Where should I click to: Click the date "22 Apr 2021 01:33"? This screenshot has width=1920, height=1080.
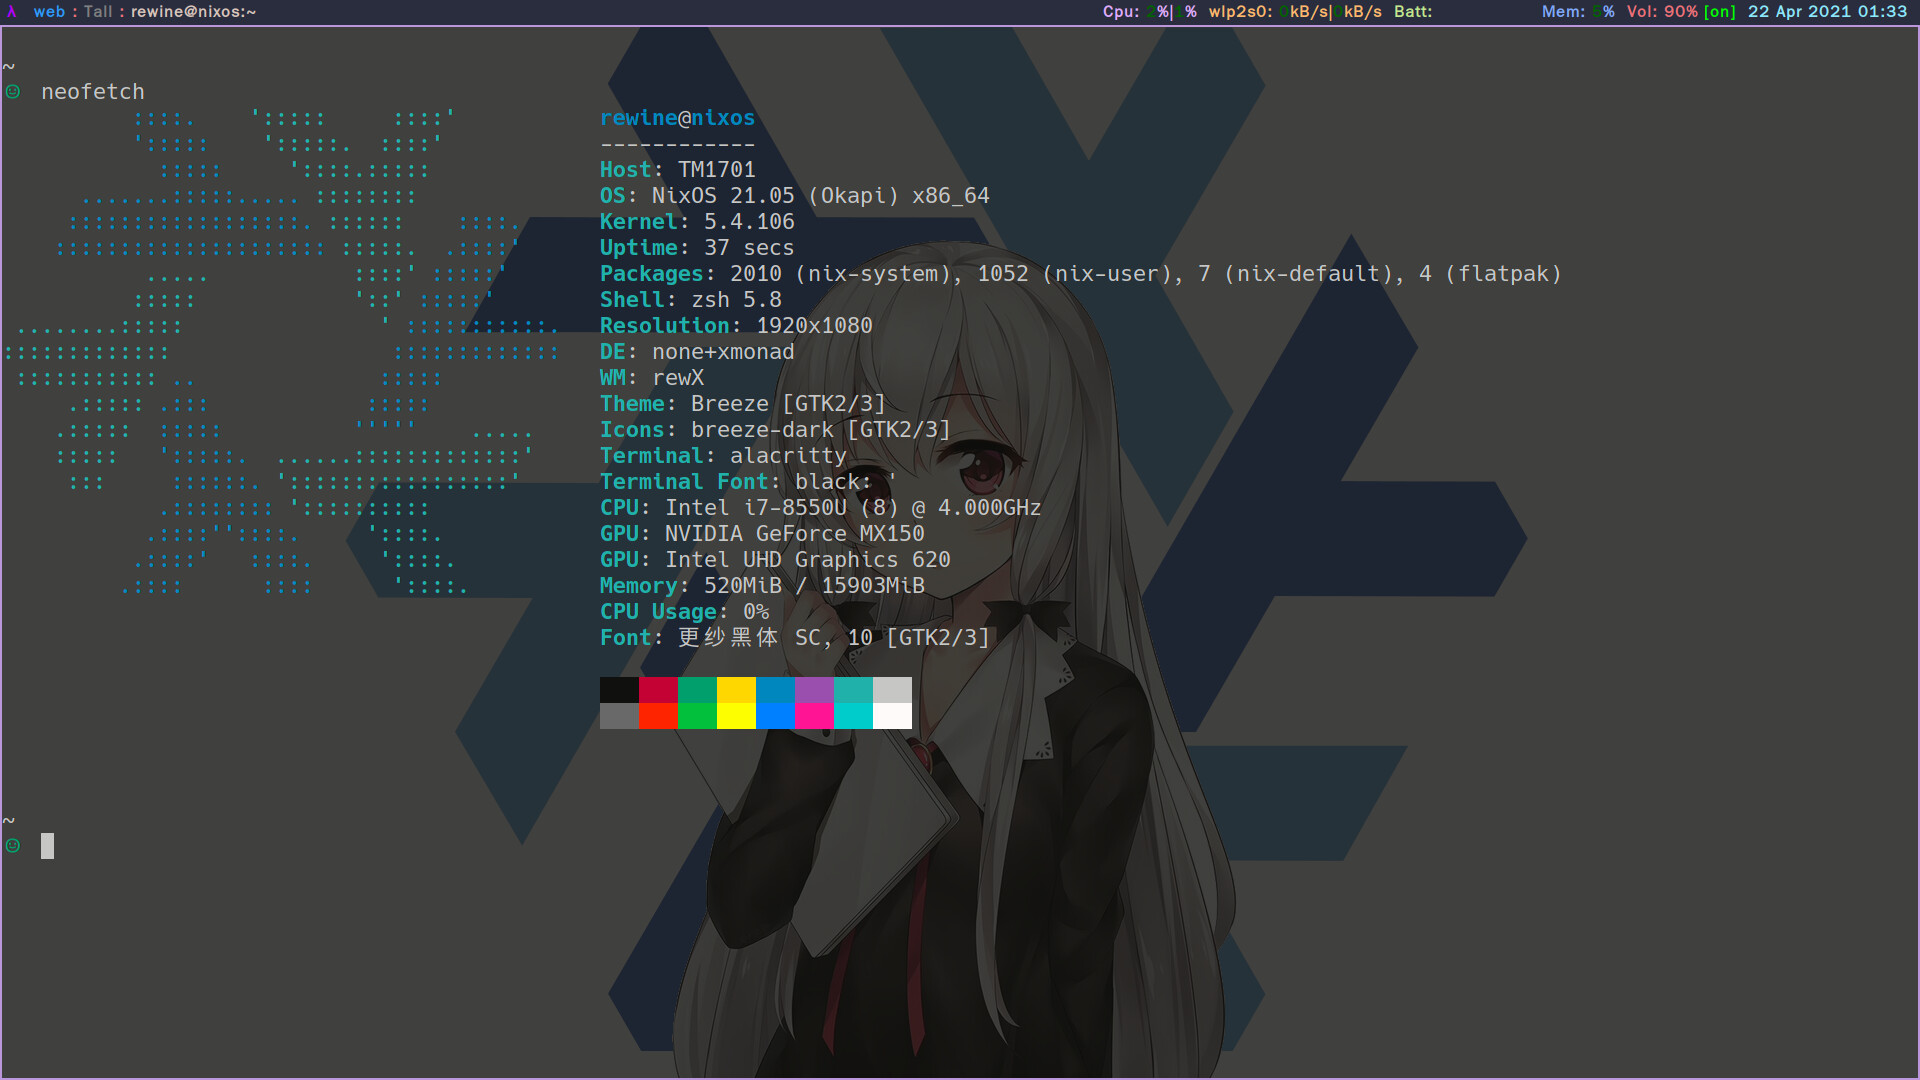point(1827,12)
